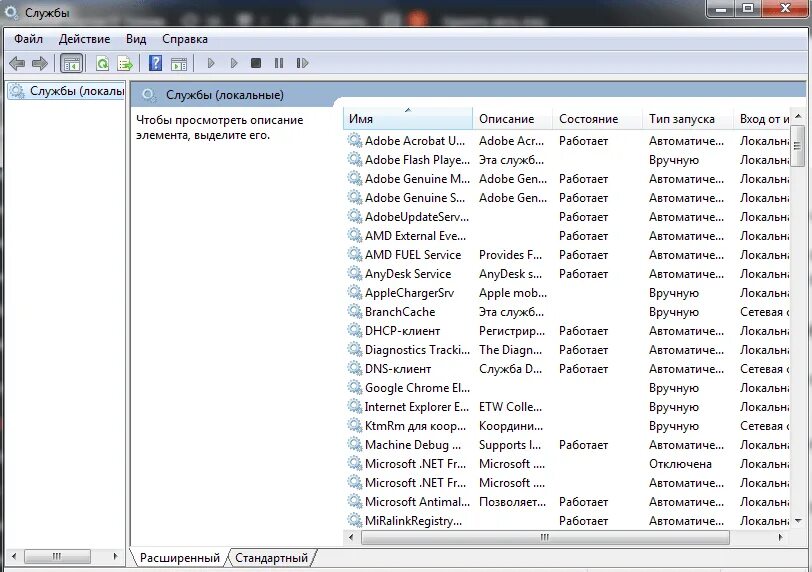
Task: Click the services list scroll-down arrow
Action: (x=798, y=521)
